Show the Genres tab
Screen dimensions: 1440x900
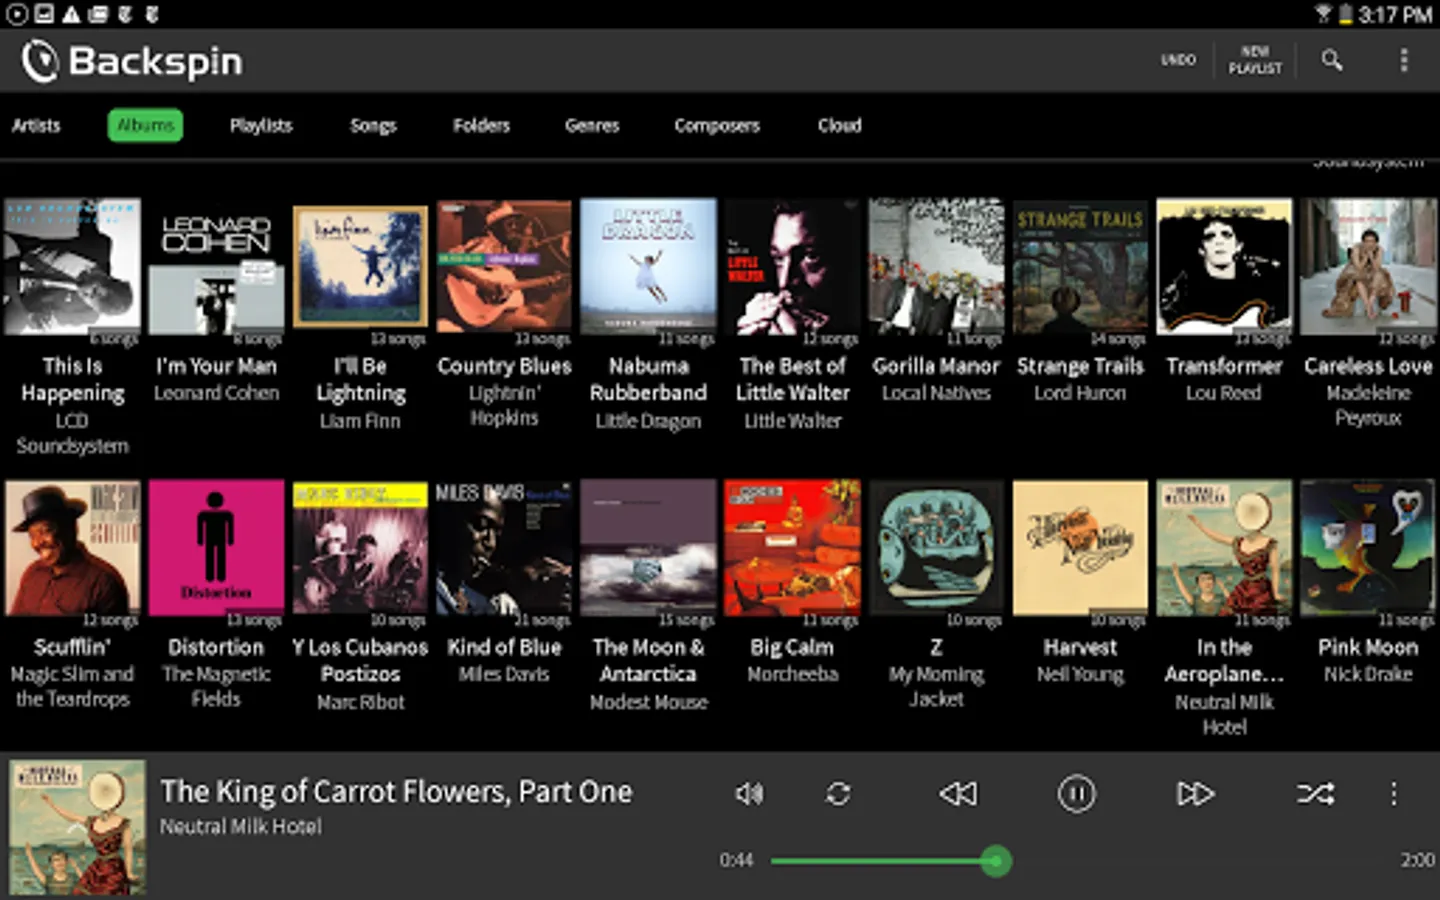point(592,125)
